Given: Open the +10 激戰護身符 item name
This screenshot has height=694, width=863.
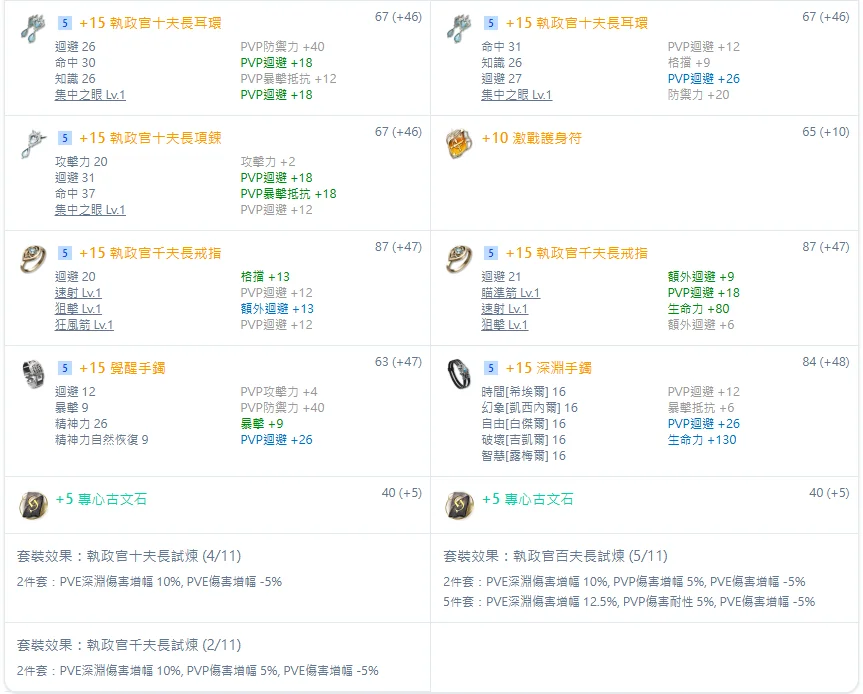Looking at the screenshot, I should pos(531,138).
